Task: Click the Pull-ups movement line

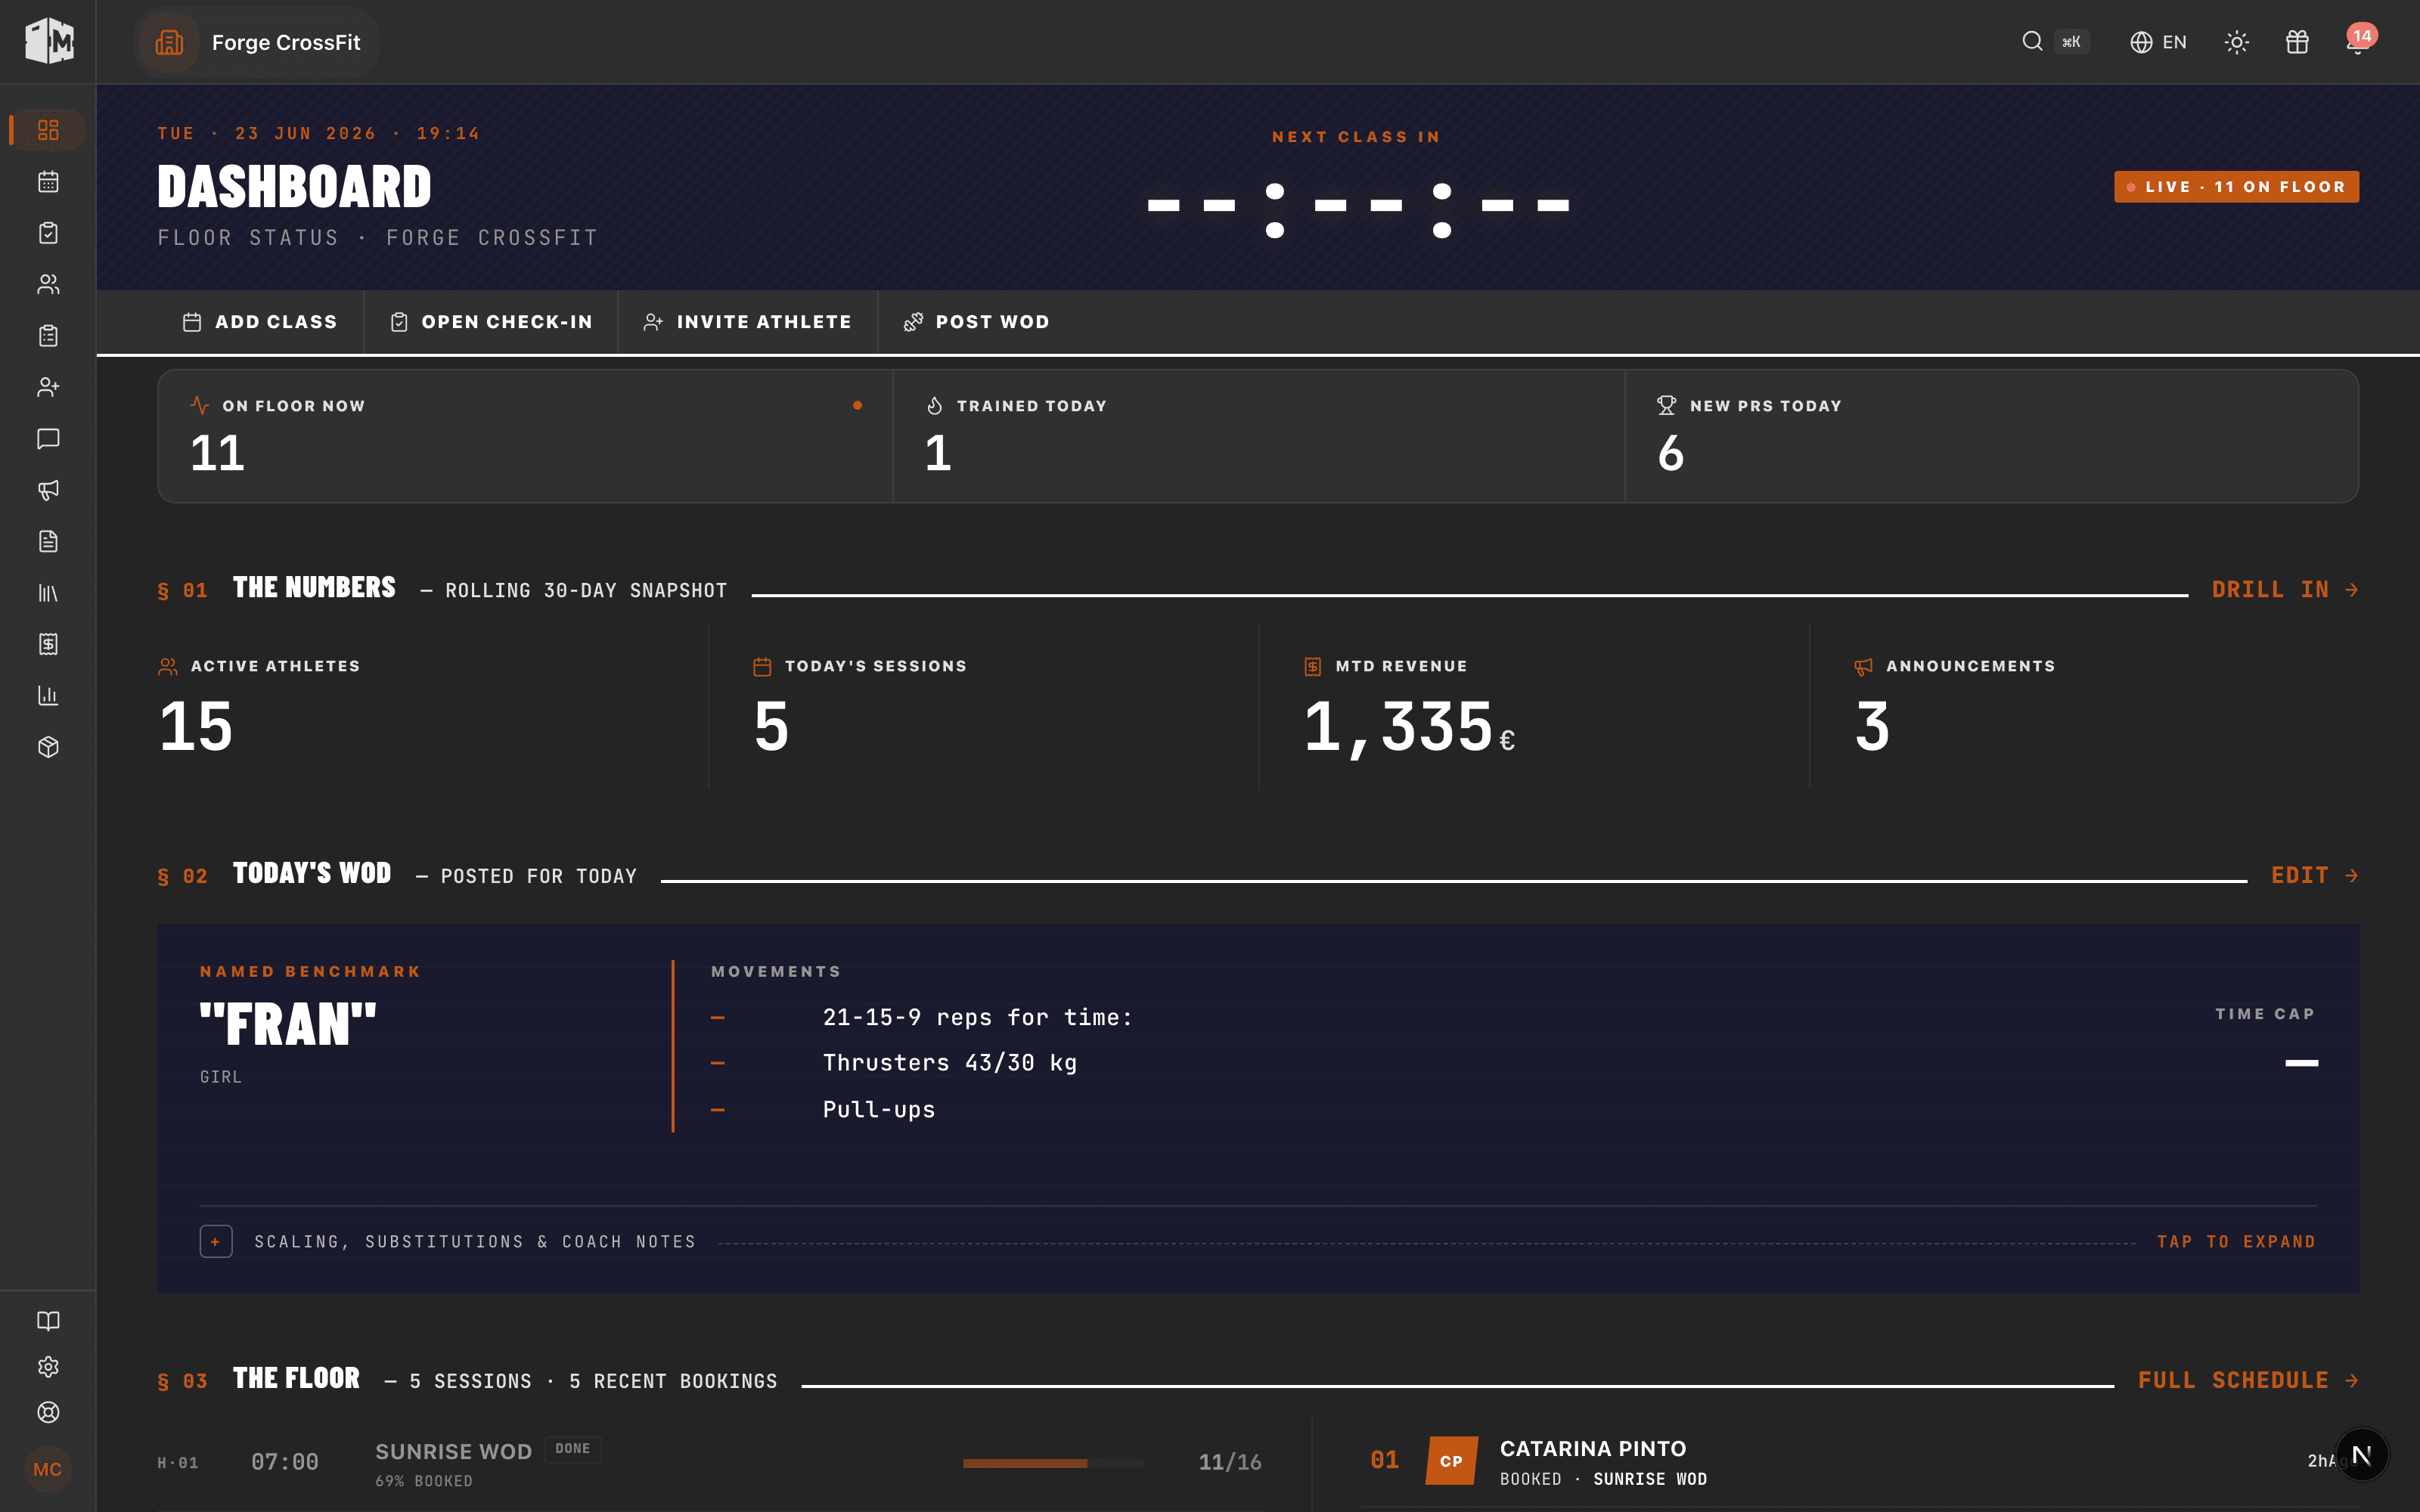Action: coord(879,1110)
